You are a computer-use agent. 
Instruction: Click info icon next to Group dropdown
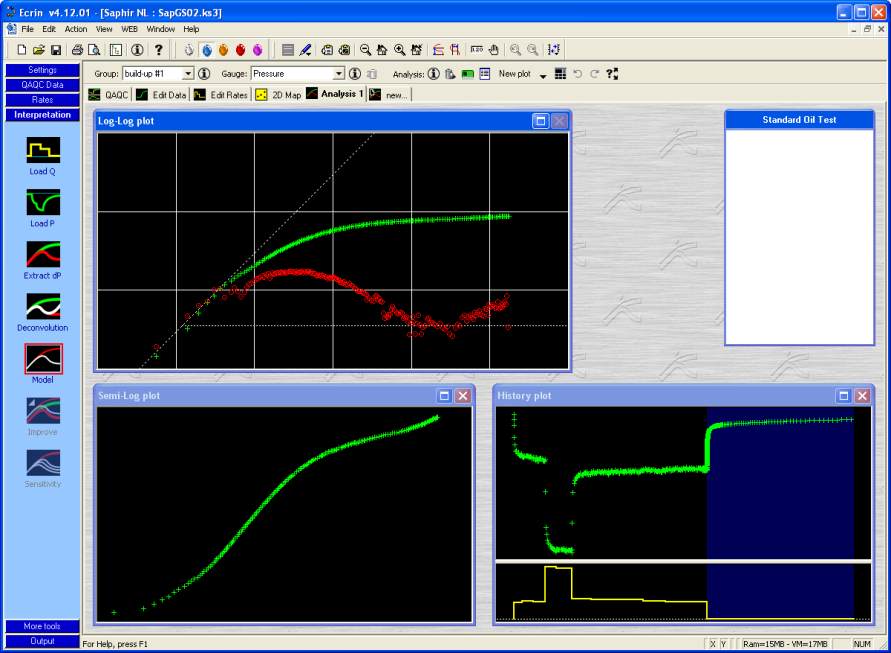coord(204,74)
